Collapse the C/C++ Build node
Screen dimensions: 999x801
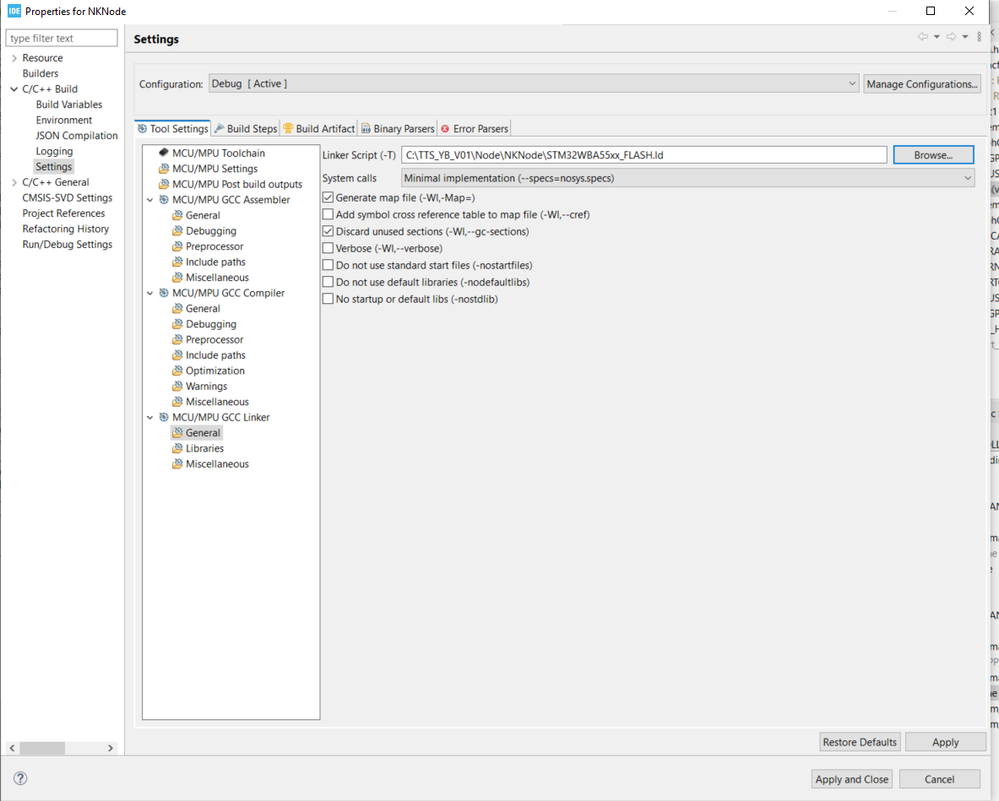click(x=14, y=89)
